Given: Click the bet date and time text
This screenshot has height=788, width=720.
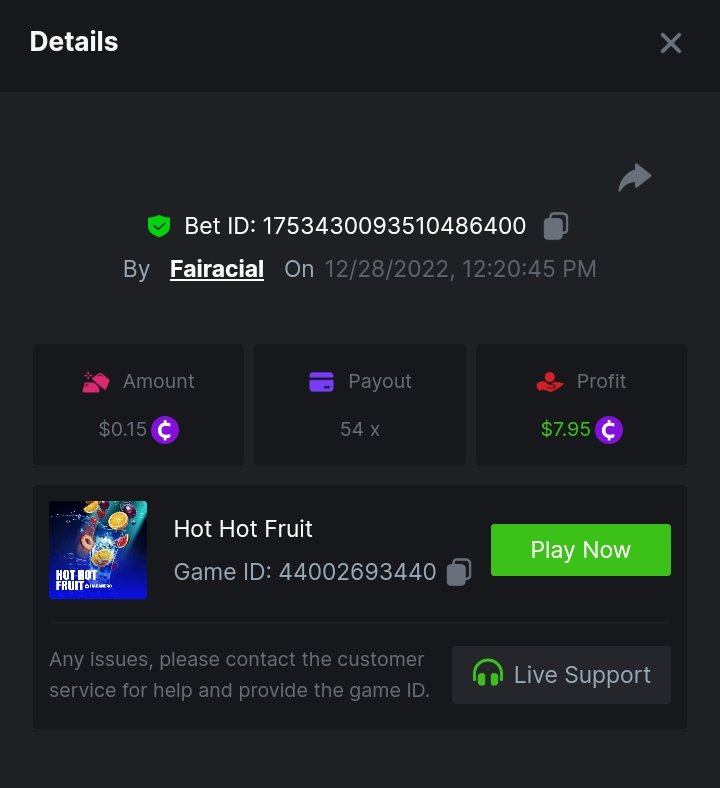Looking at the screenshot, I should (460, 269).
